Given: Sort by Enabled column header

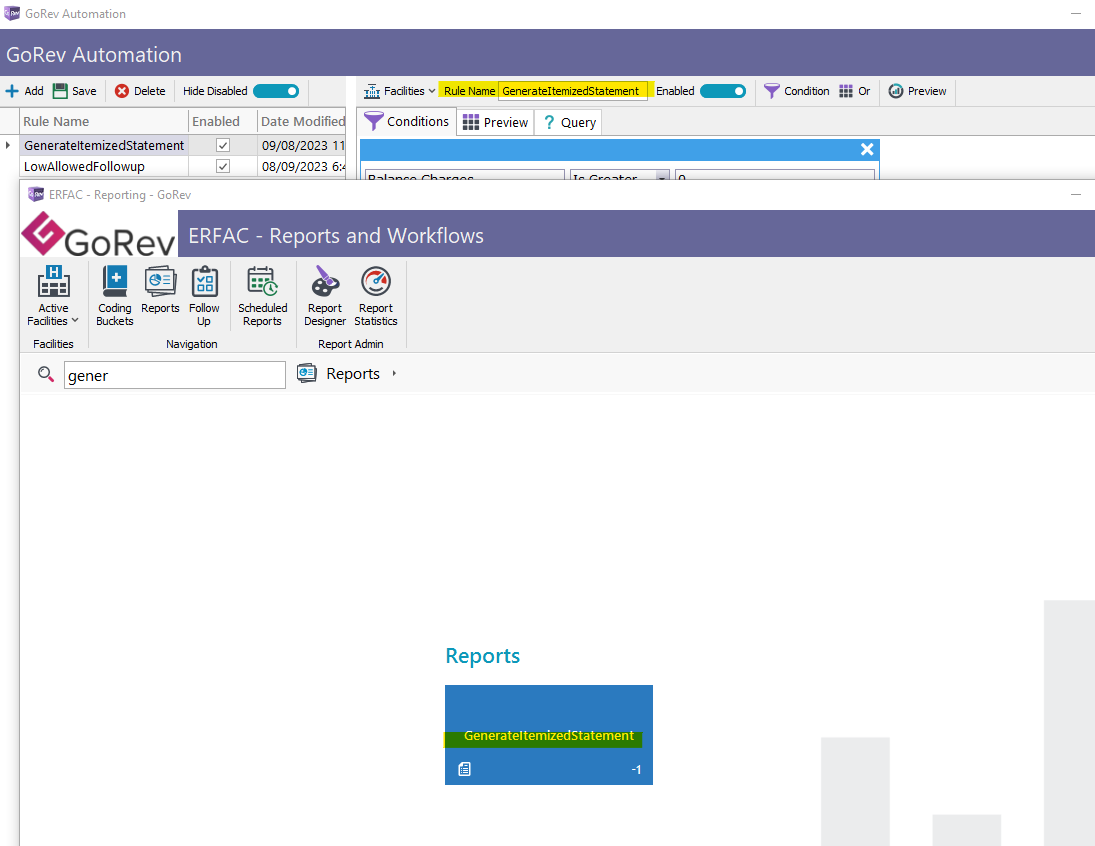Looking at the screenshot, I should (x=223, y=122).
